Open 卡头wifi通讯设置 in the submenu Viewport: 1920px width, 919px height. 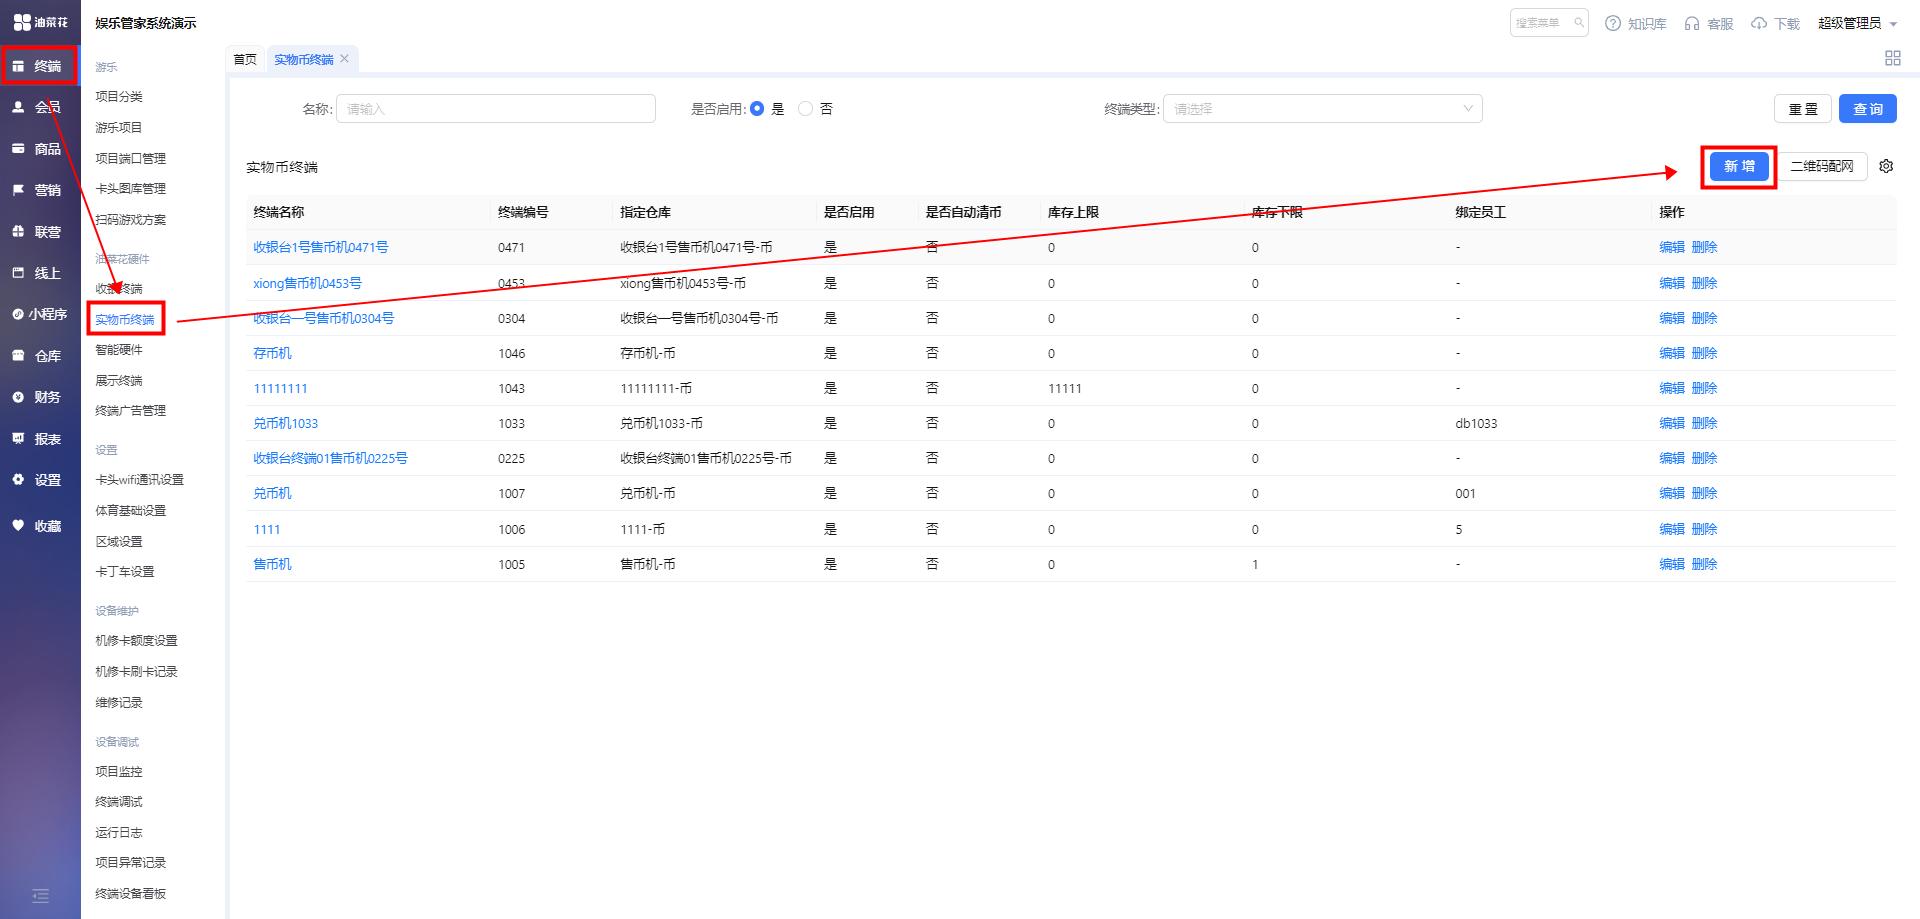[x=140, y=480]
